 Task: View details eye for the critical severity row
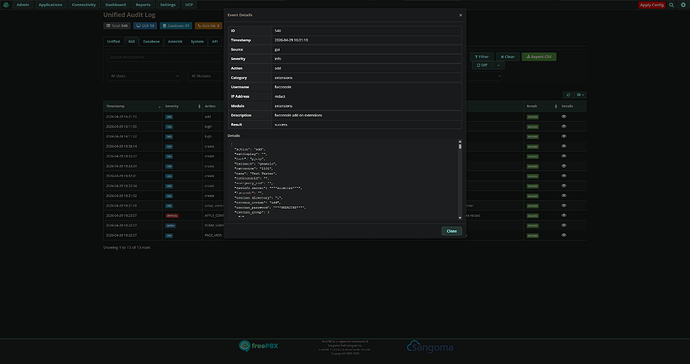pyautogui.click(x=564, y=216)
